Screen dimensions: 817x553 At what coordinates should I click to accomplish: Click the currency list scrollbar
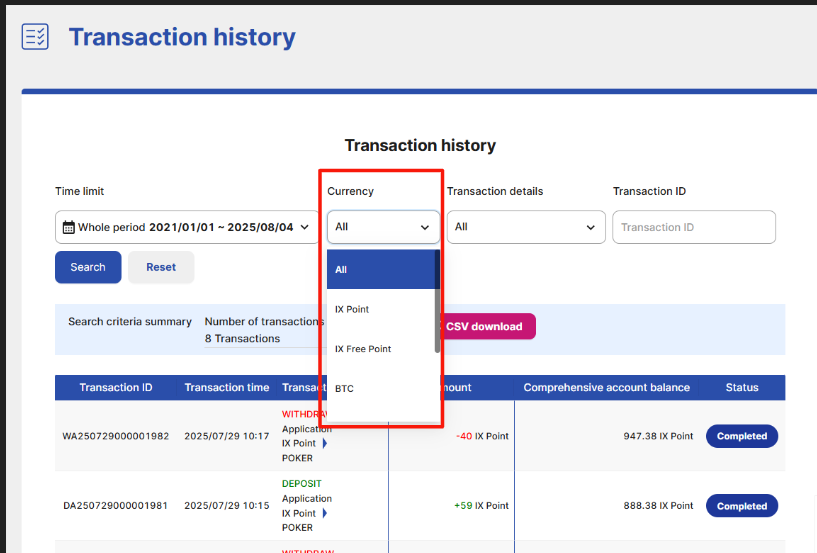pos(437,301)
